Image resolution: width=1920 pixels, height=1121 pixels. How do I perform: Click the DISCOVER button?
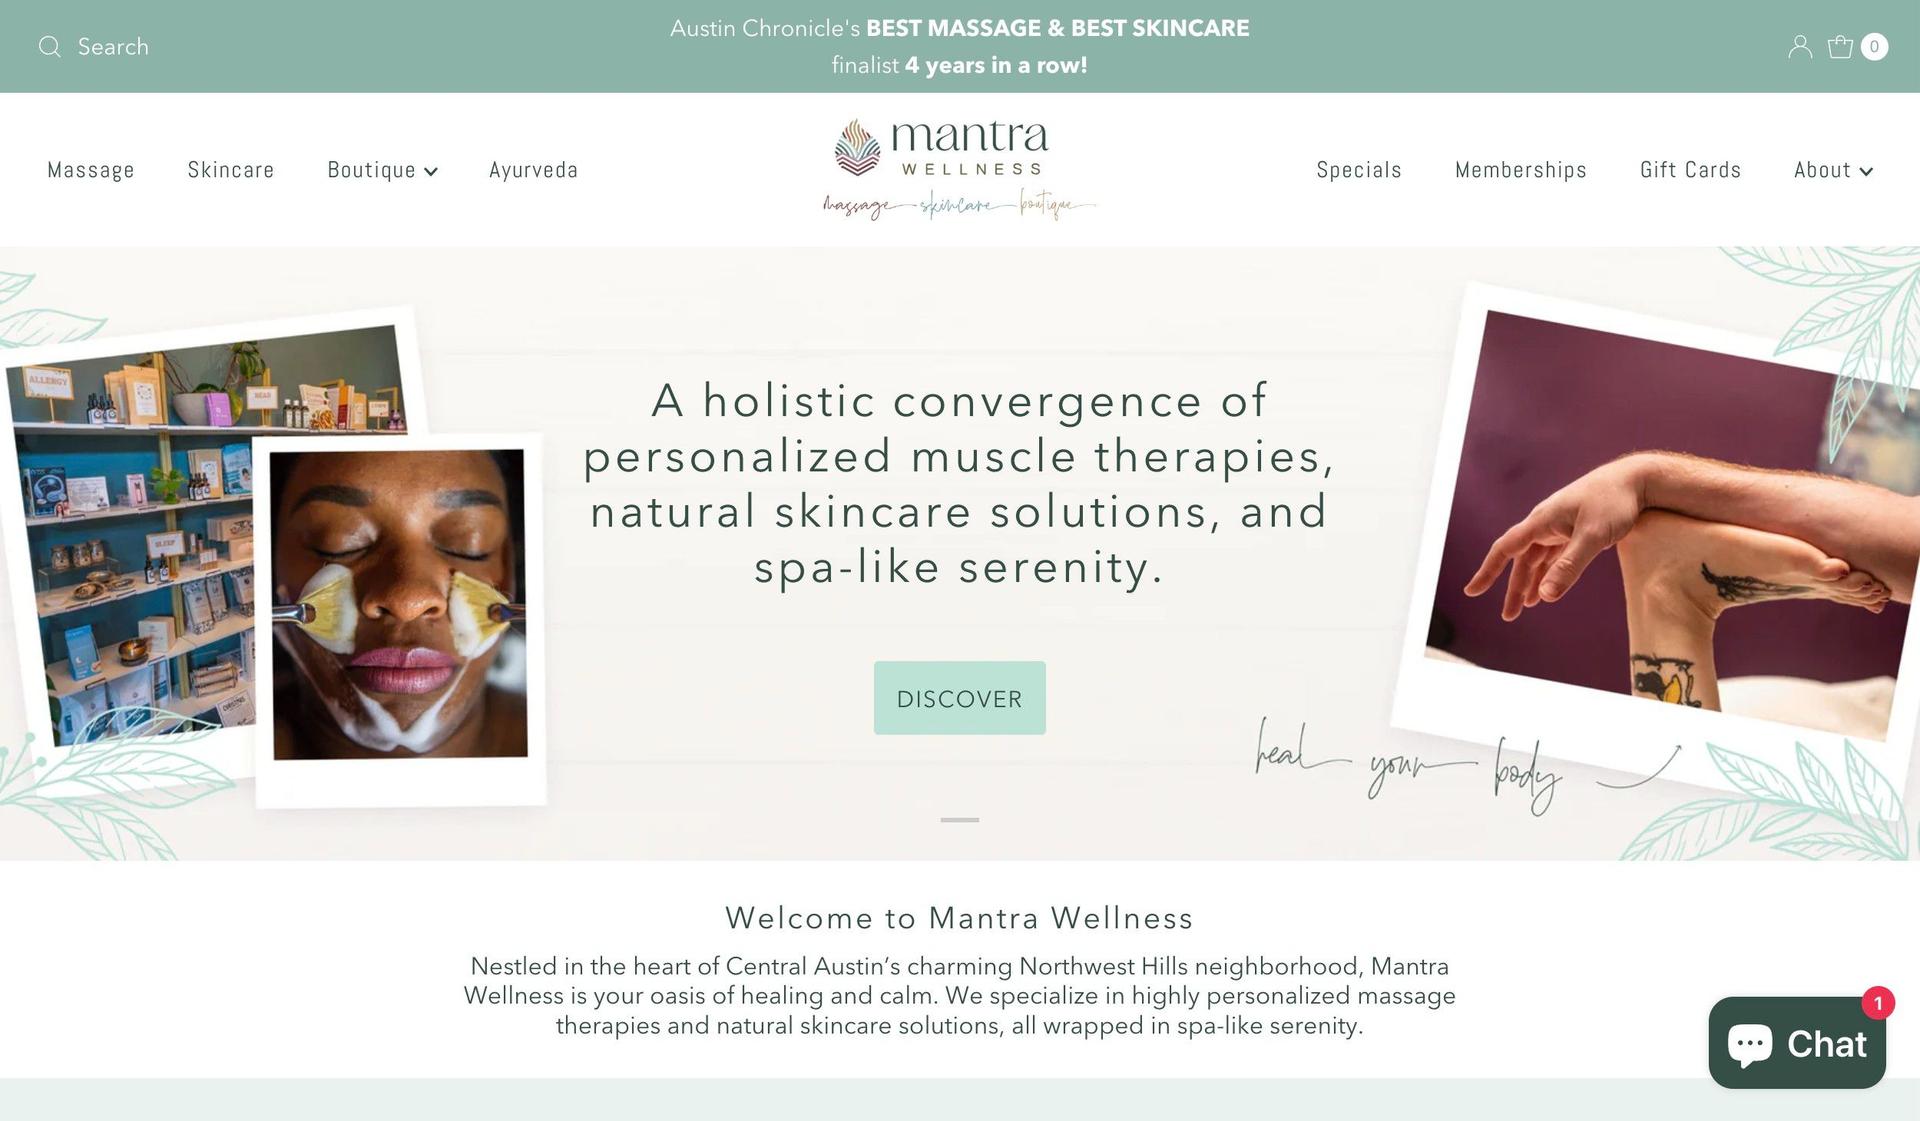coord(960,698)
